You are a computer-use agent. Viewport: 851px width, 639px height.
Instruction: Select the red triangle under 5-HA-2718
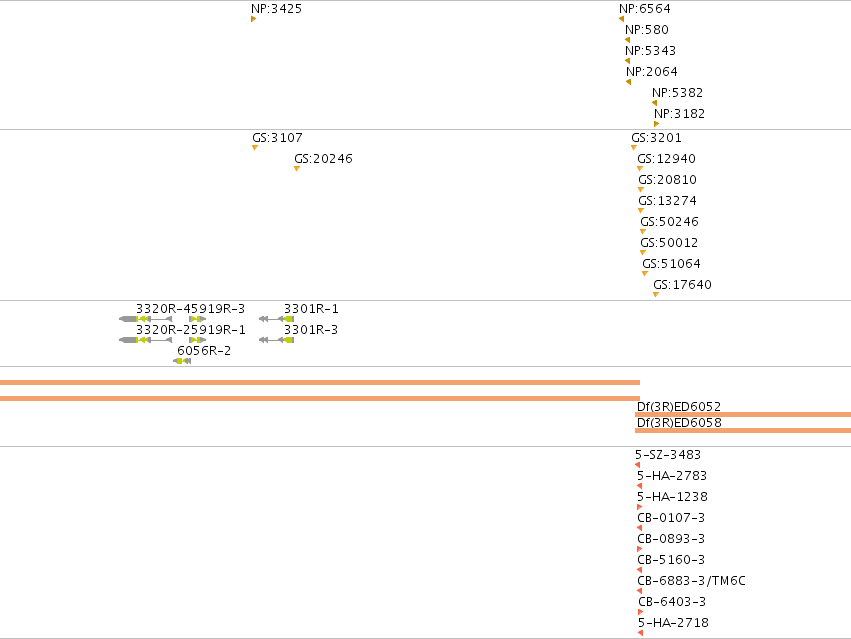(x=640, y=634)
